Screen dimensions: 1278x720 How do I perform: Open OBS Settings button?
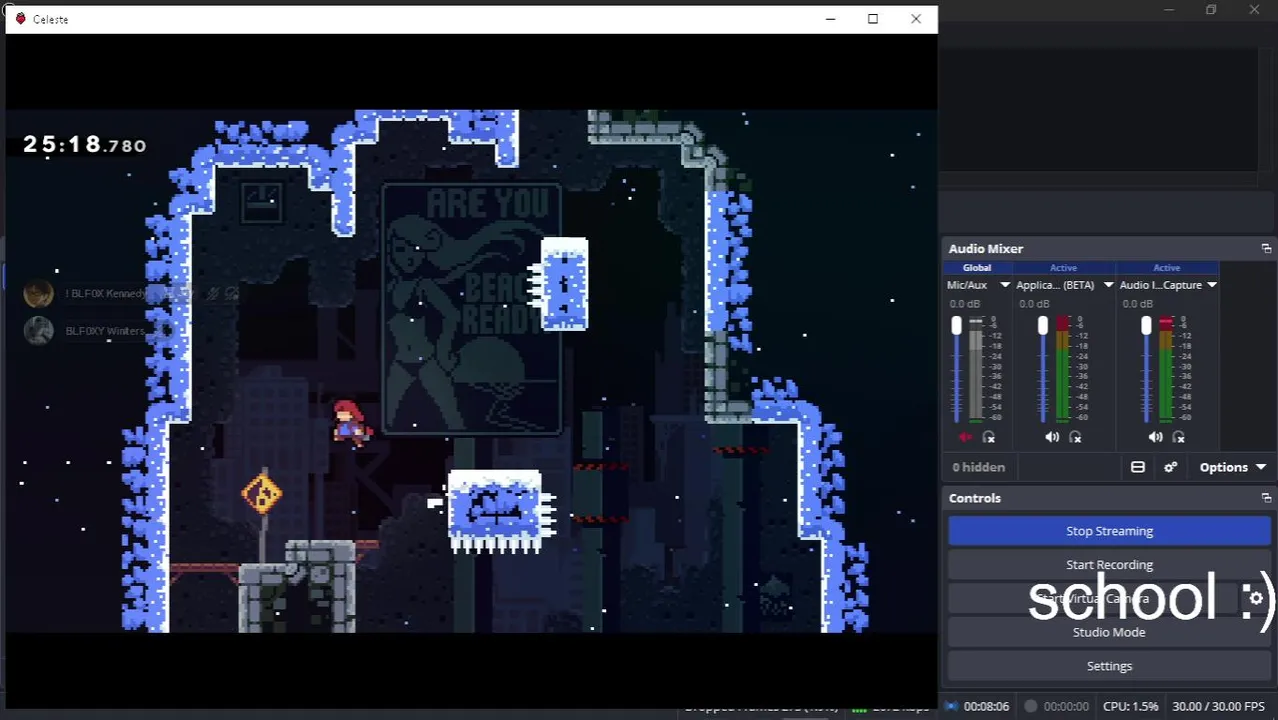[1109, 666]
